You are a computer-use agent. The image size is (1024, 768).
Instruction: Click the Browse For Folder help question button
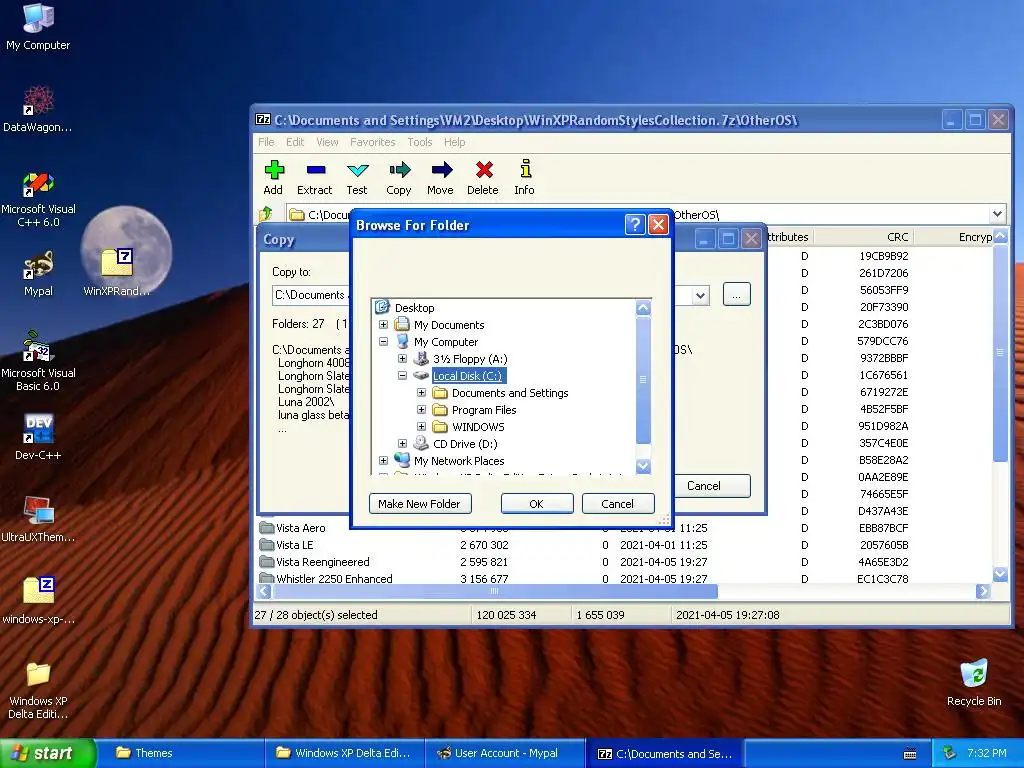(635, 225)
